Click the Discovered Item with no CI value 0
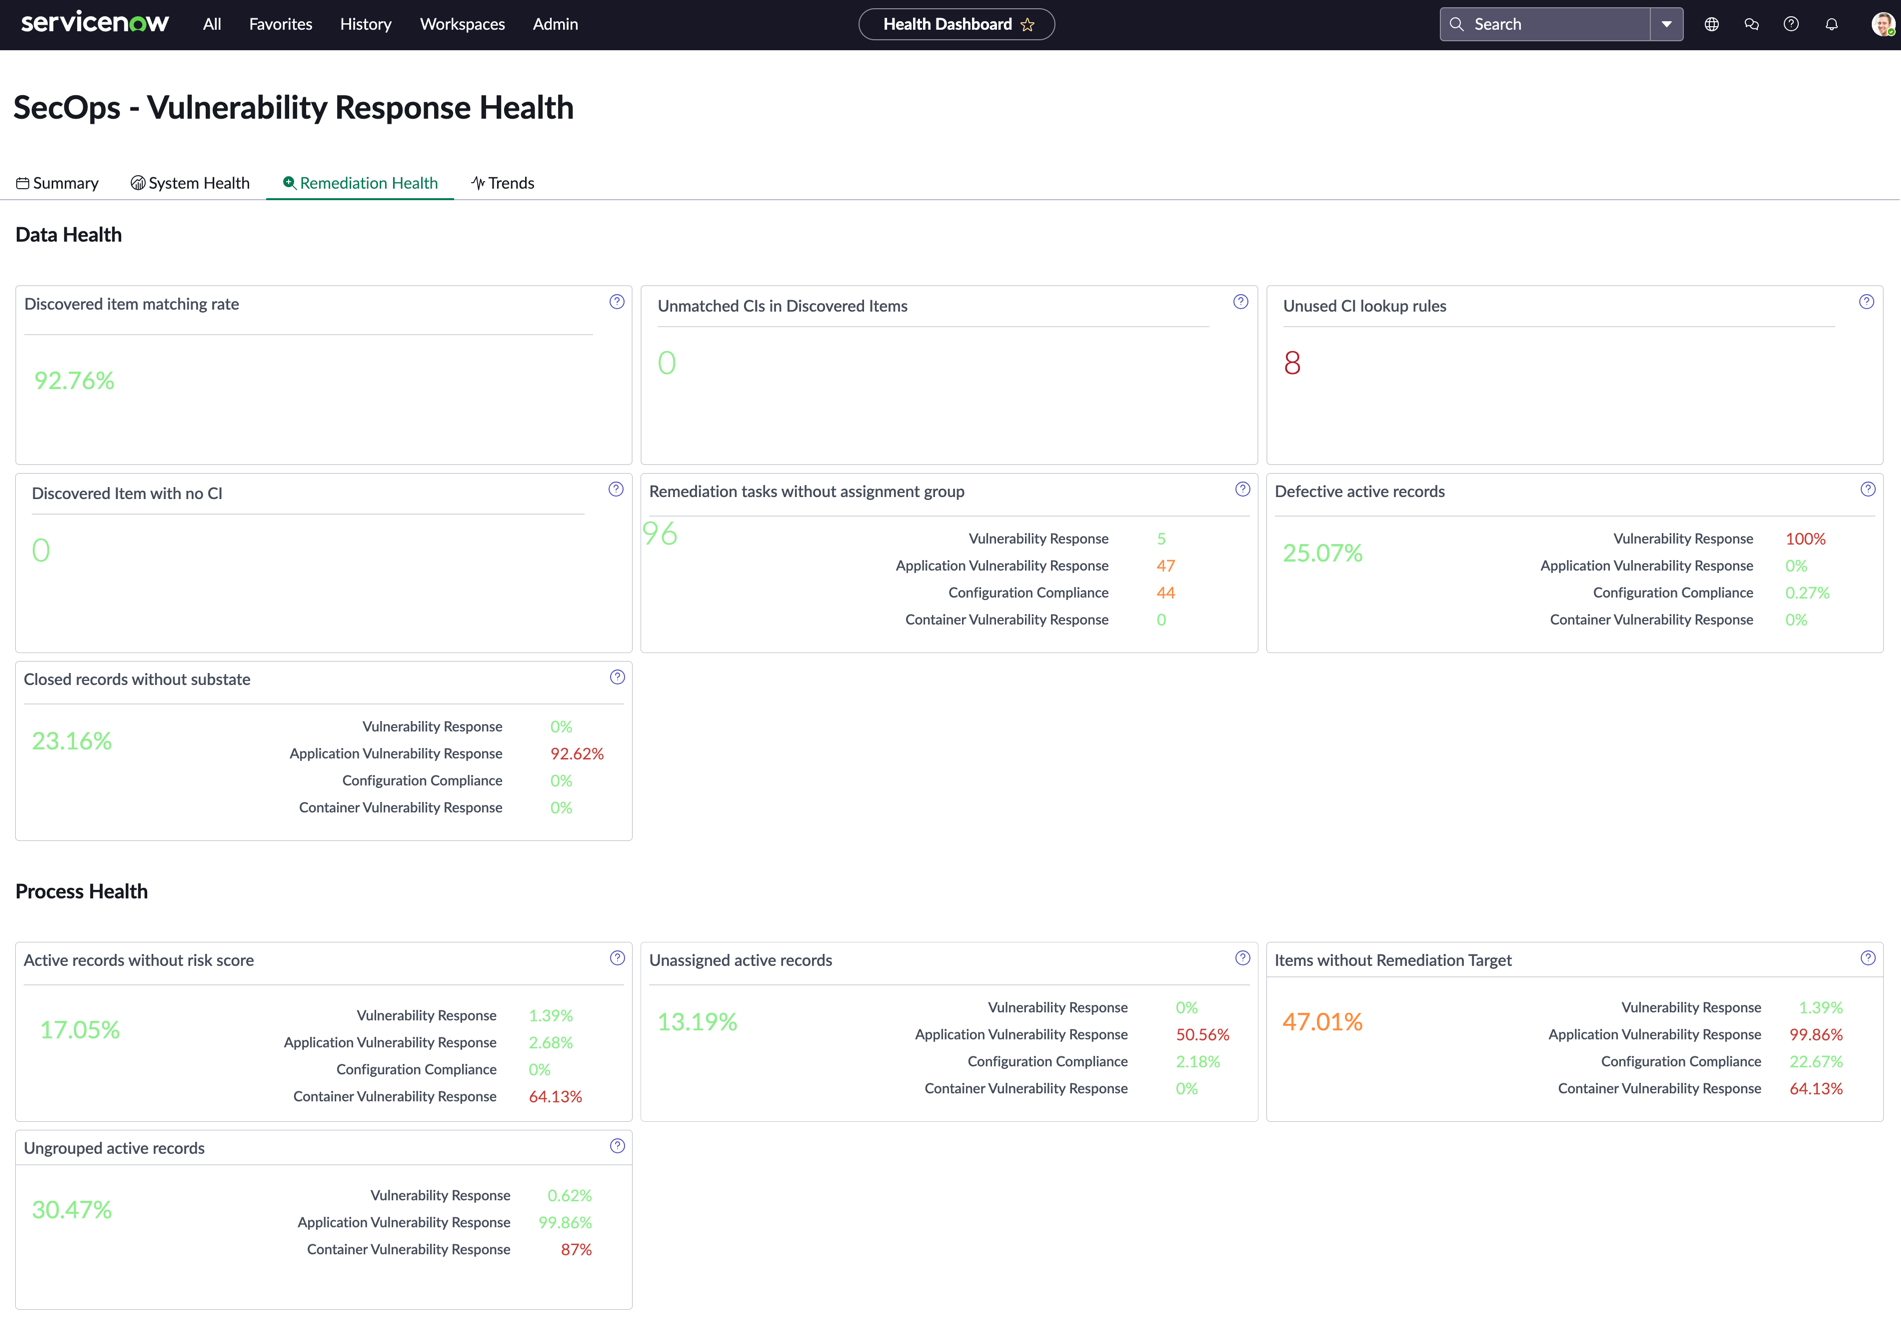1901x1326 pixels. click(41, 551)
